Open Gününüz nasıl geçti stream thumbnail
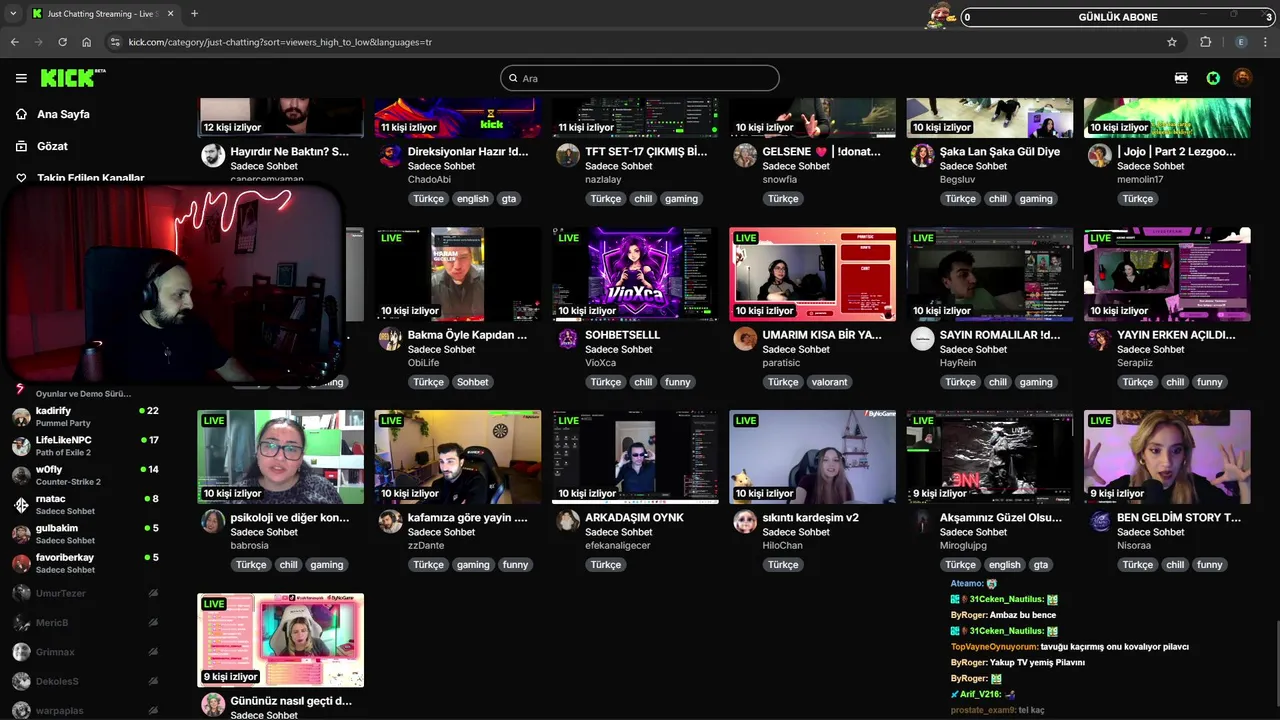 pyautogui.click(x=281, y=640)
